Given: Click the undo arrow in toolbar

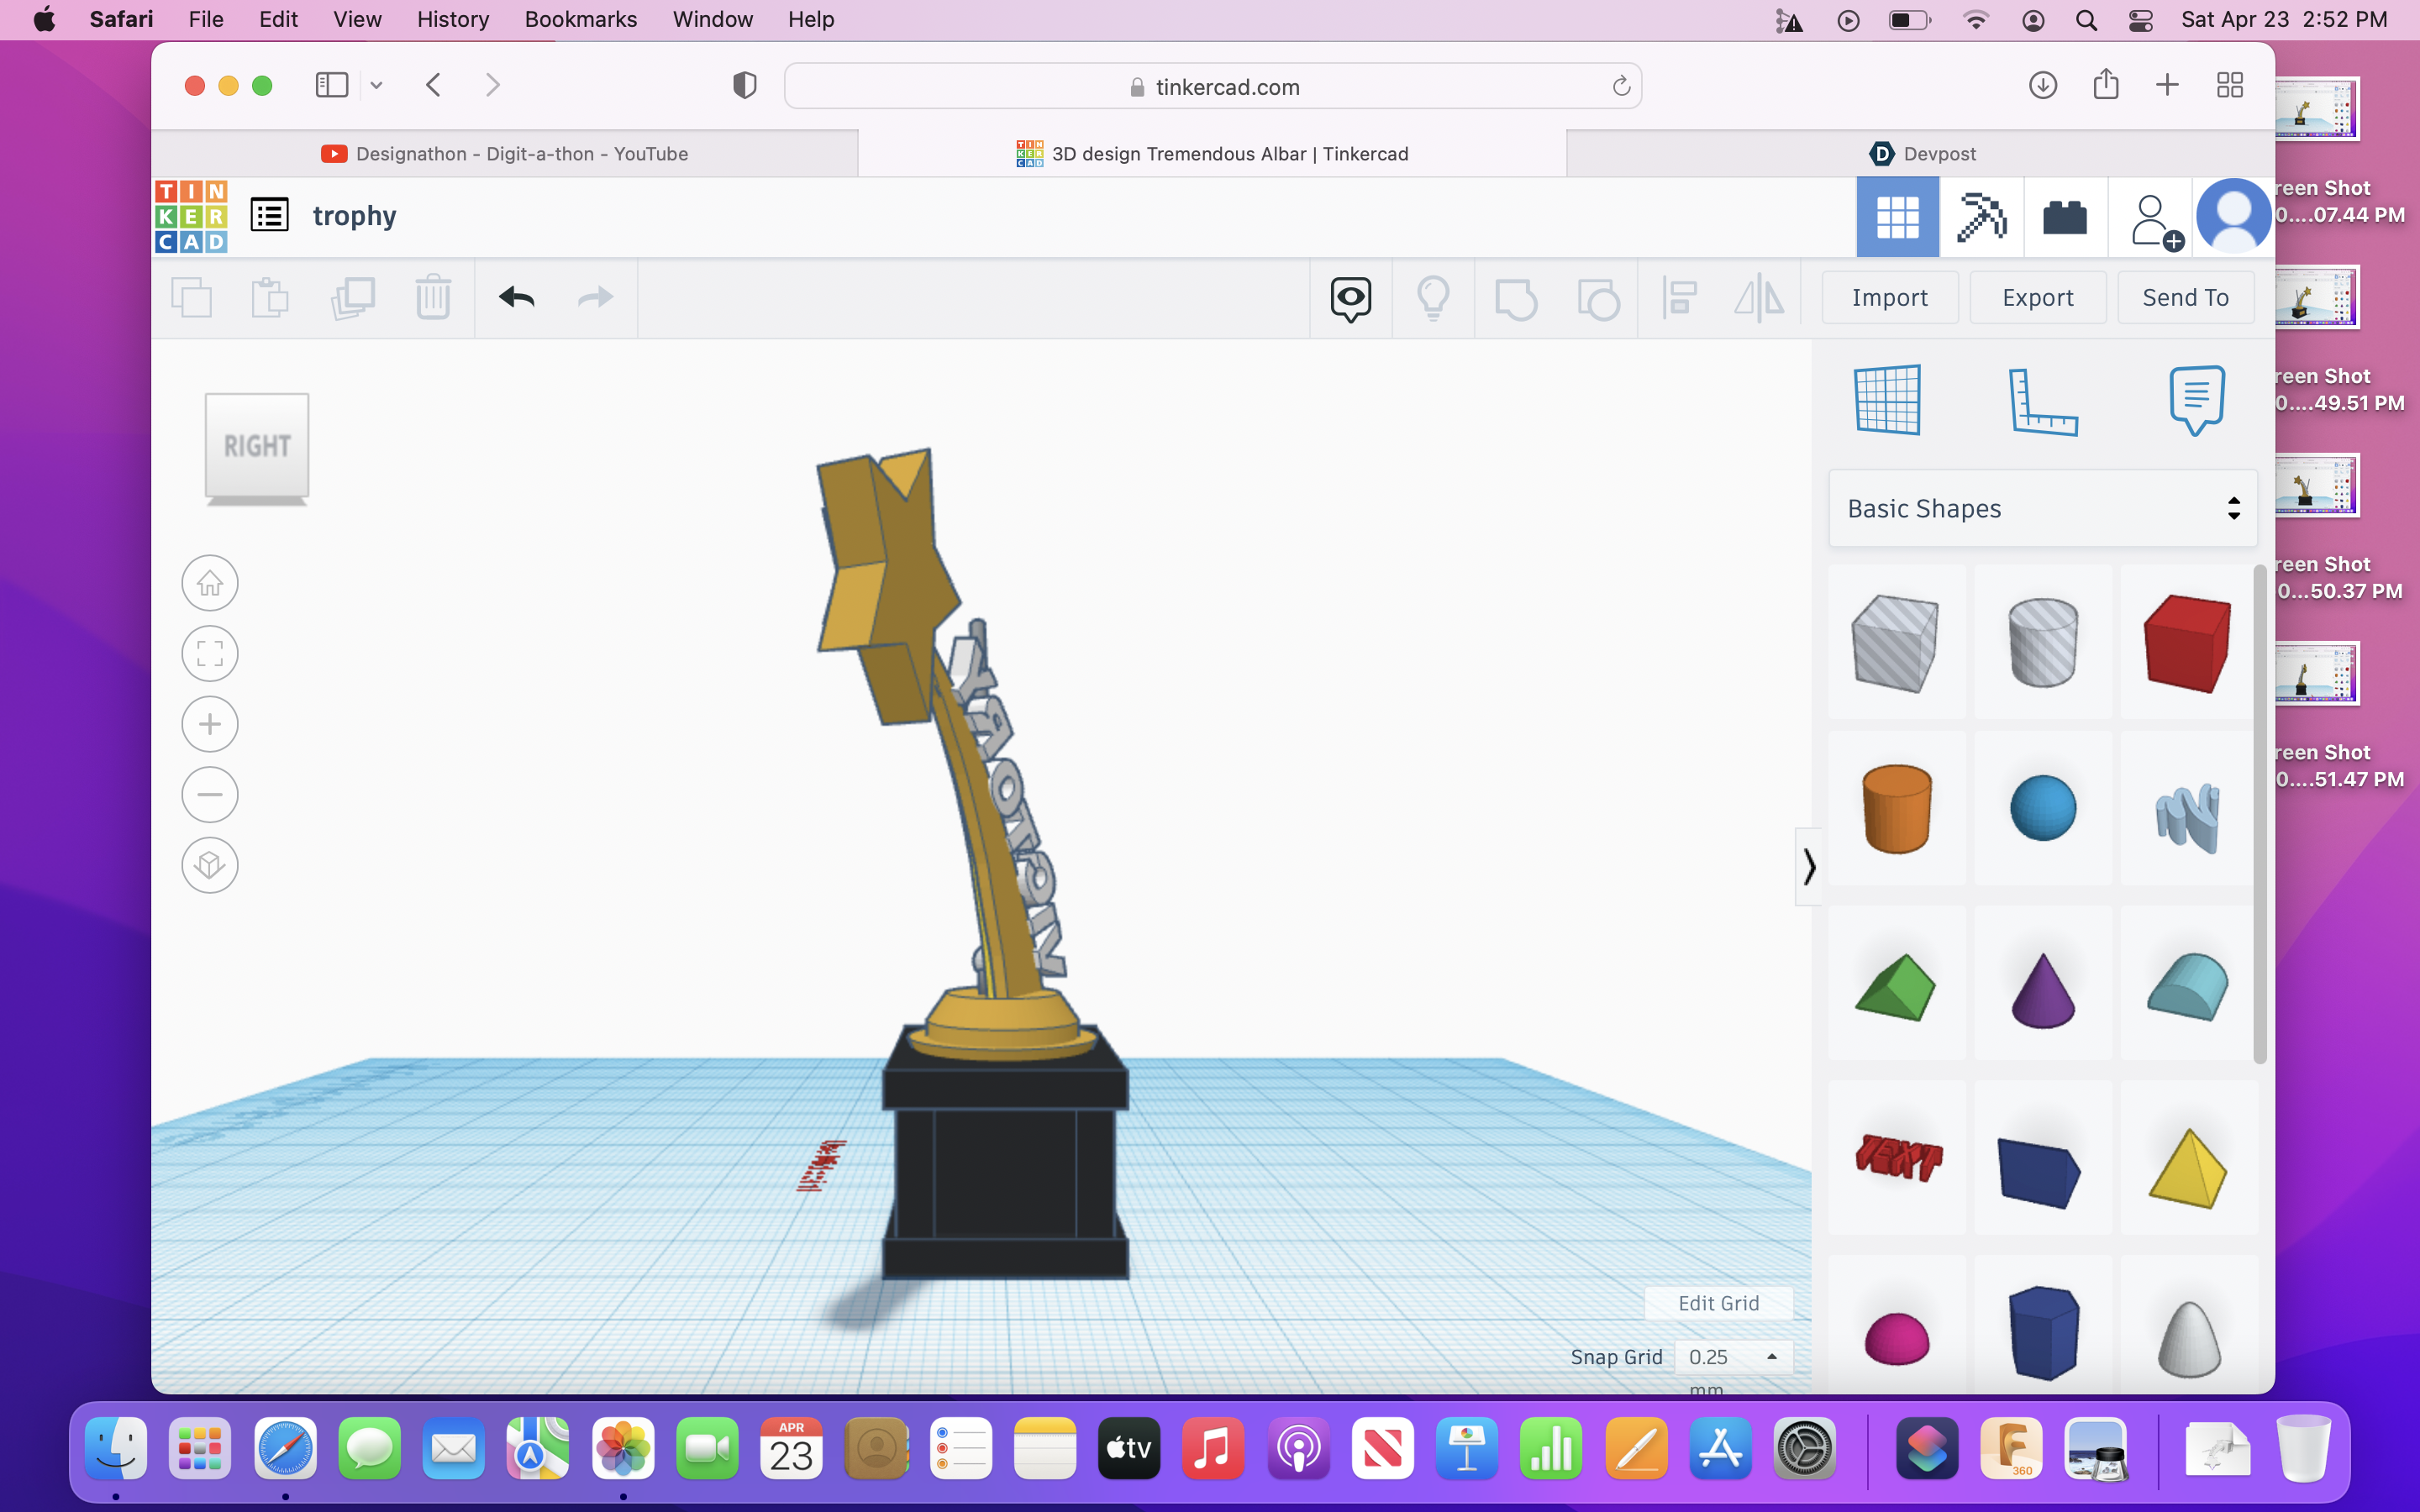Looking at the screenshot, I should pos(517,297).
